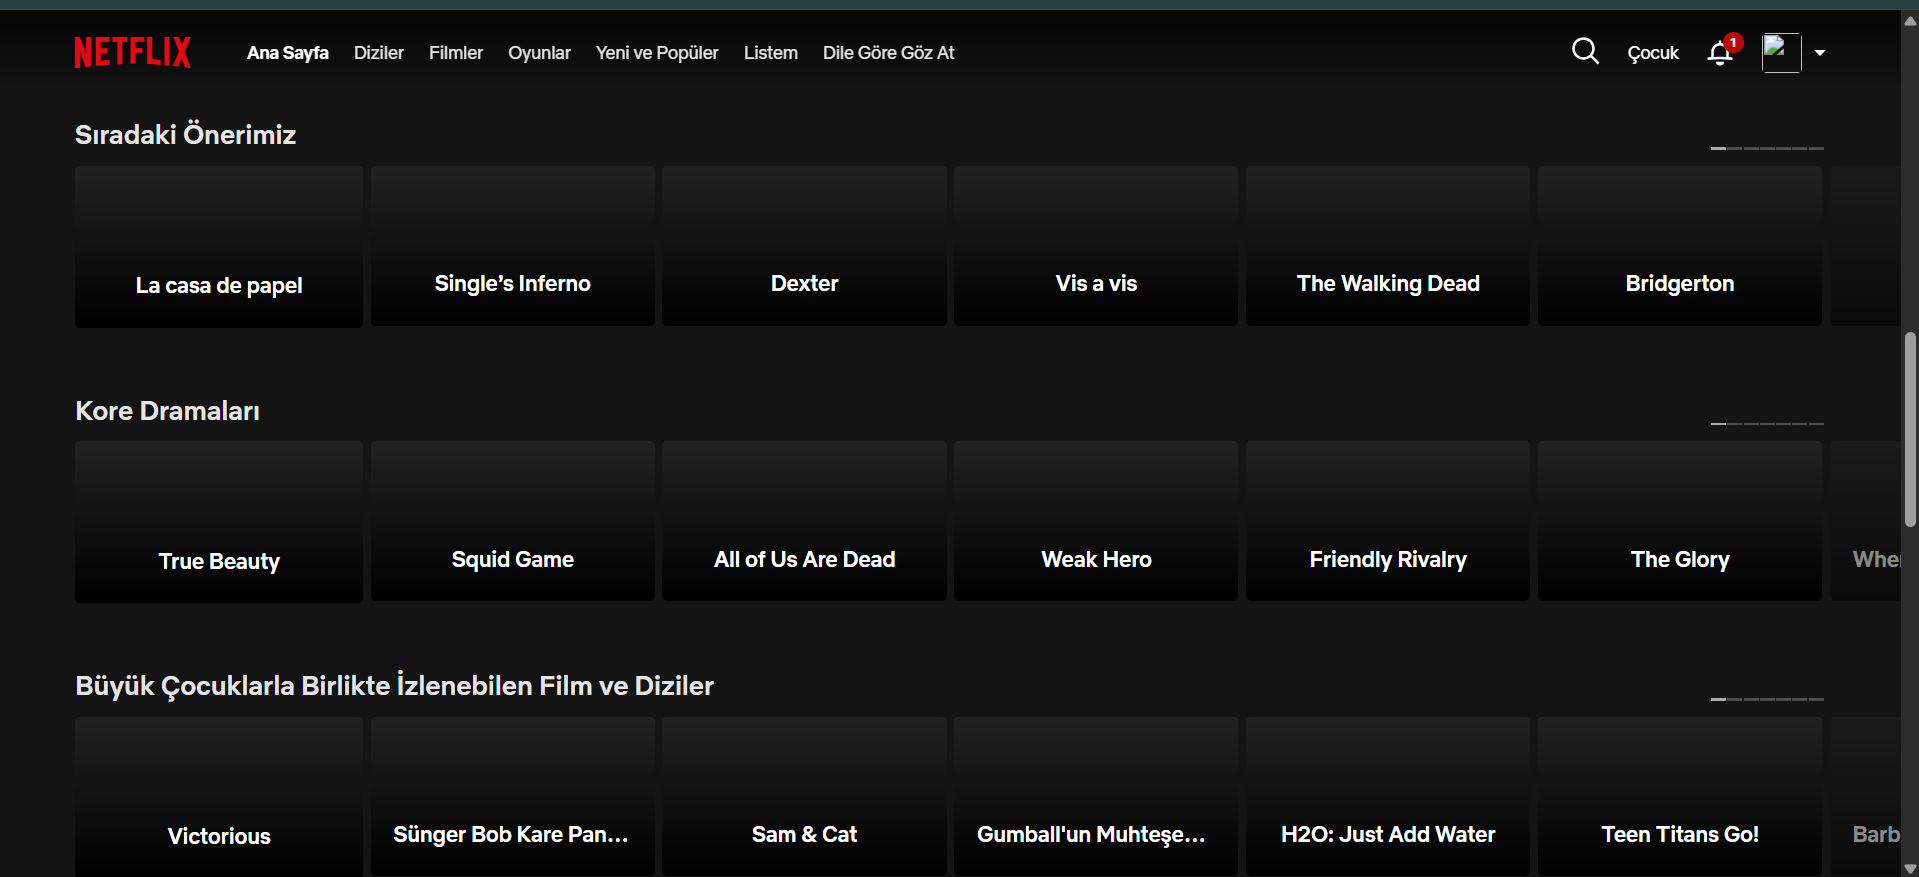Select the H2O: Just Add Water card

[1388, 797]
